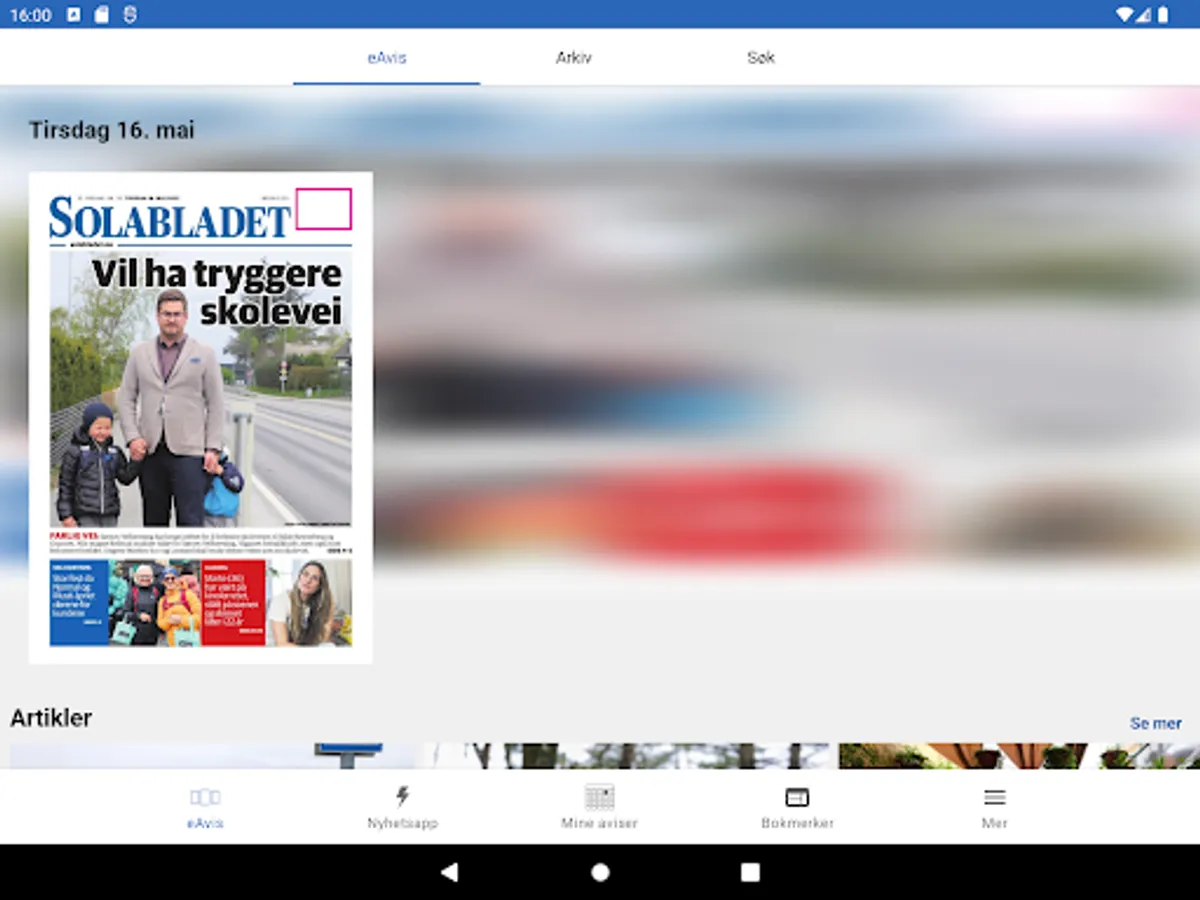
Task: Tap the Android back button
Action: click(x=450, y=872)
